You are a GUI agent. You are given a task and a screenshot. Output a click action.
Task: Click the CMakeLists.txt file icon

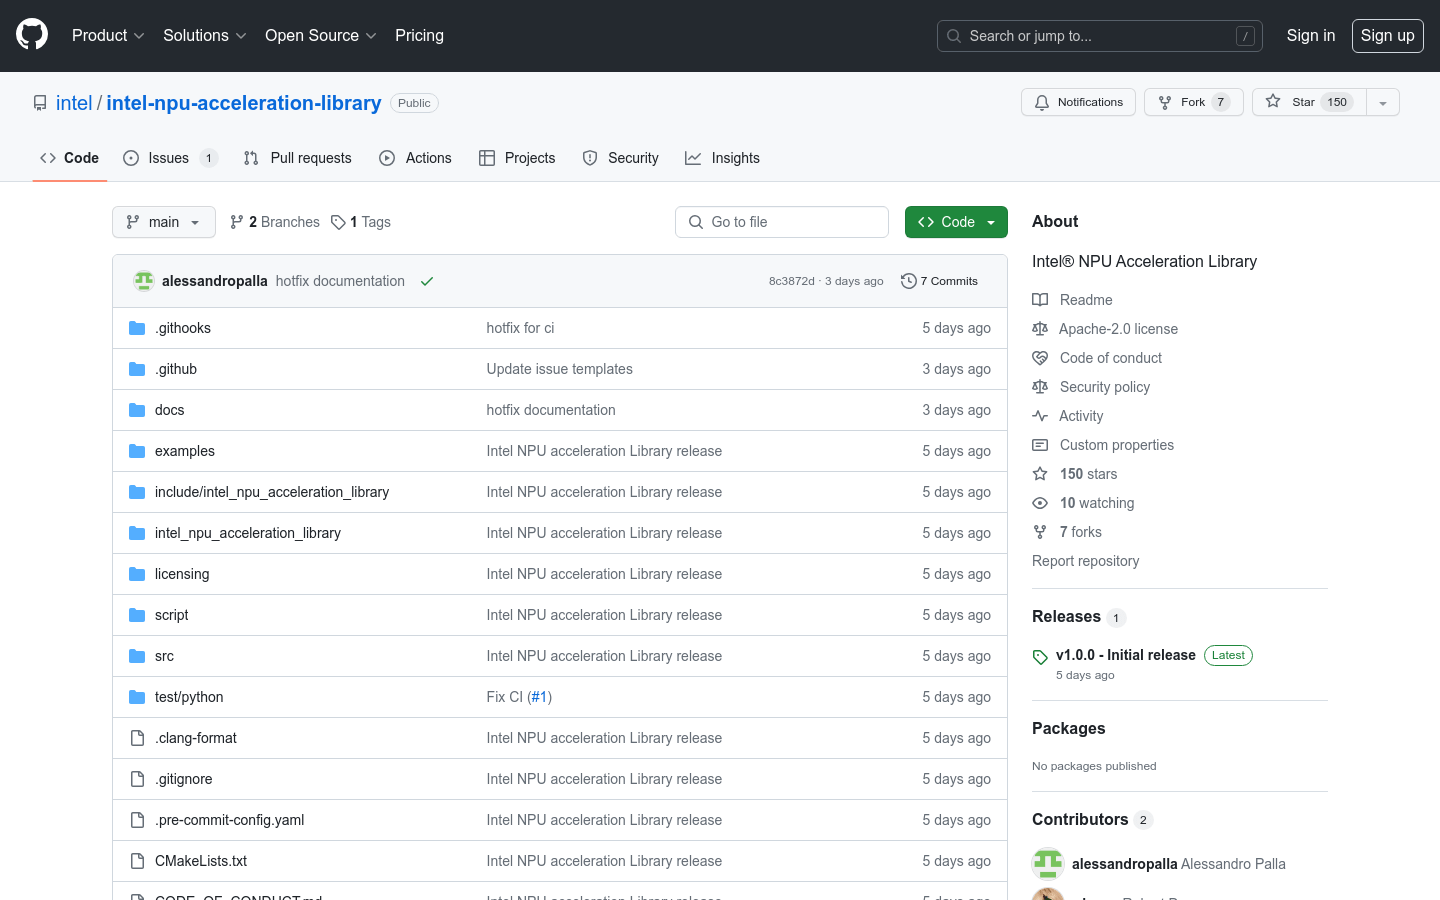(x=137, y=861)
